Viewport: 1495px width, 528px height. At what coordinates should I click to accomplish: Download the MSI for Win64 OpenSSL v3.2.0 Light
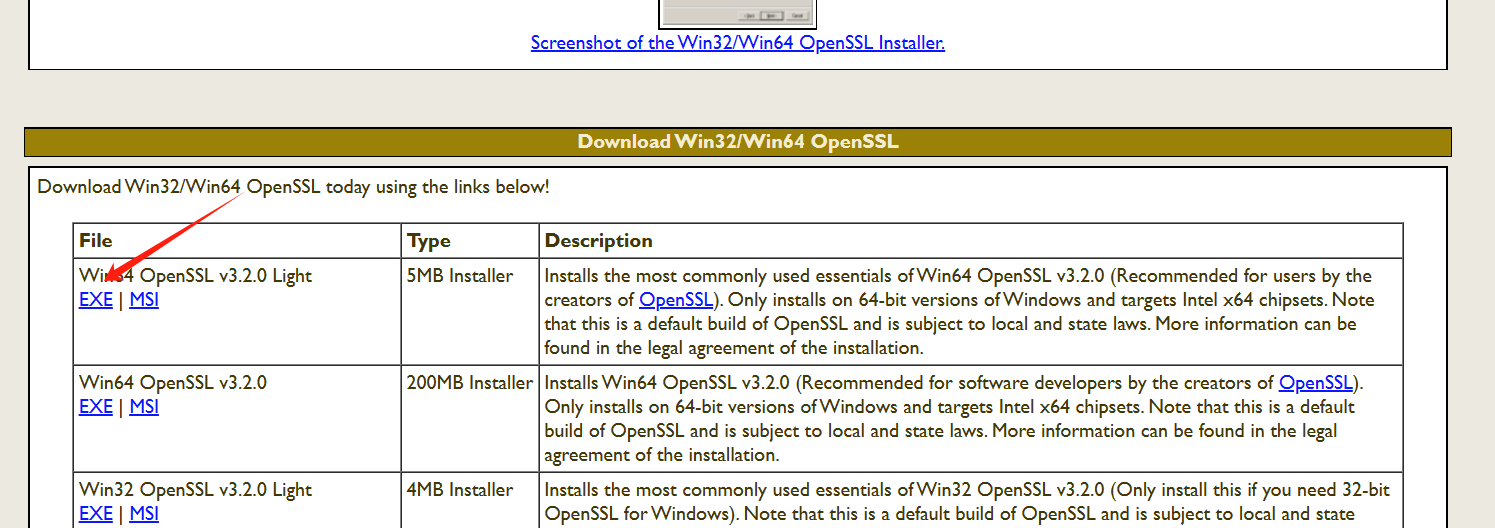[144, 300]
